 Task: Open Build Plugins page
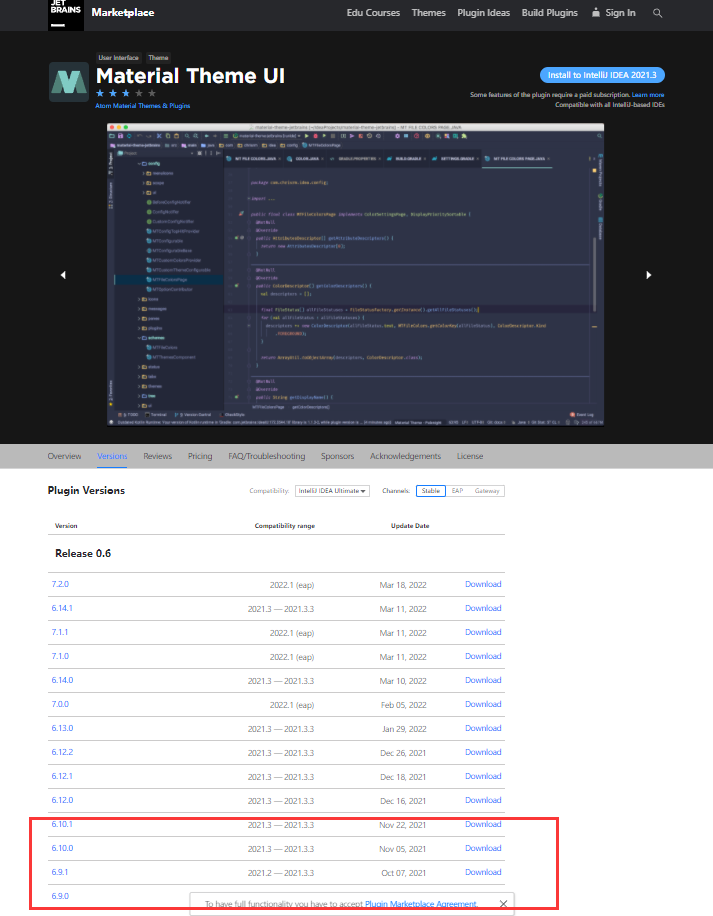(x=549, y=13)
